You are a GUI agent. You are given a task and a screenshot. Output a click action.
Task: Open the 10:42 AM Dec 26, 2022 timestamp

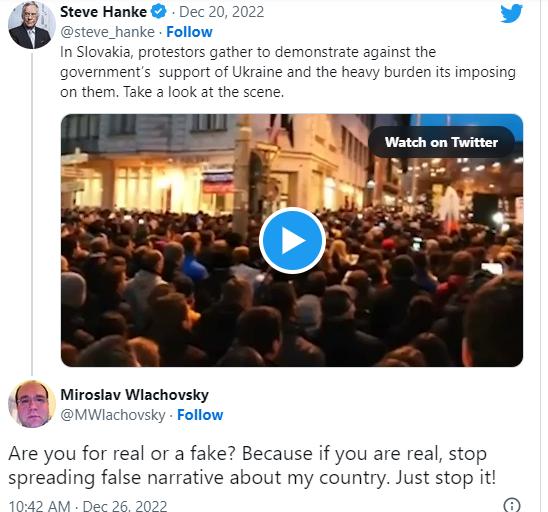[88, 506]
